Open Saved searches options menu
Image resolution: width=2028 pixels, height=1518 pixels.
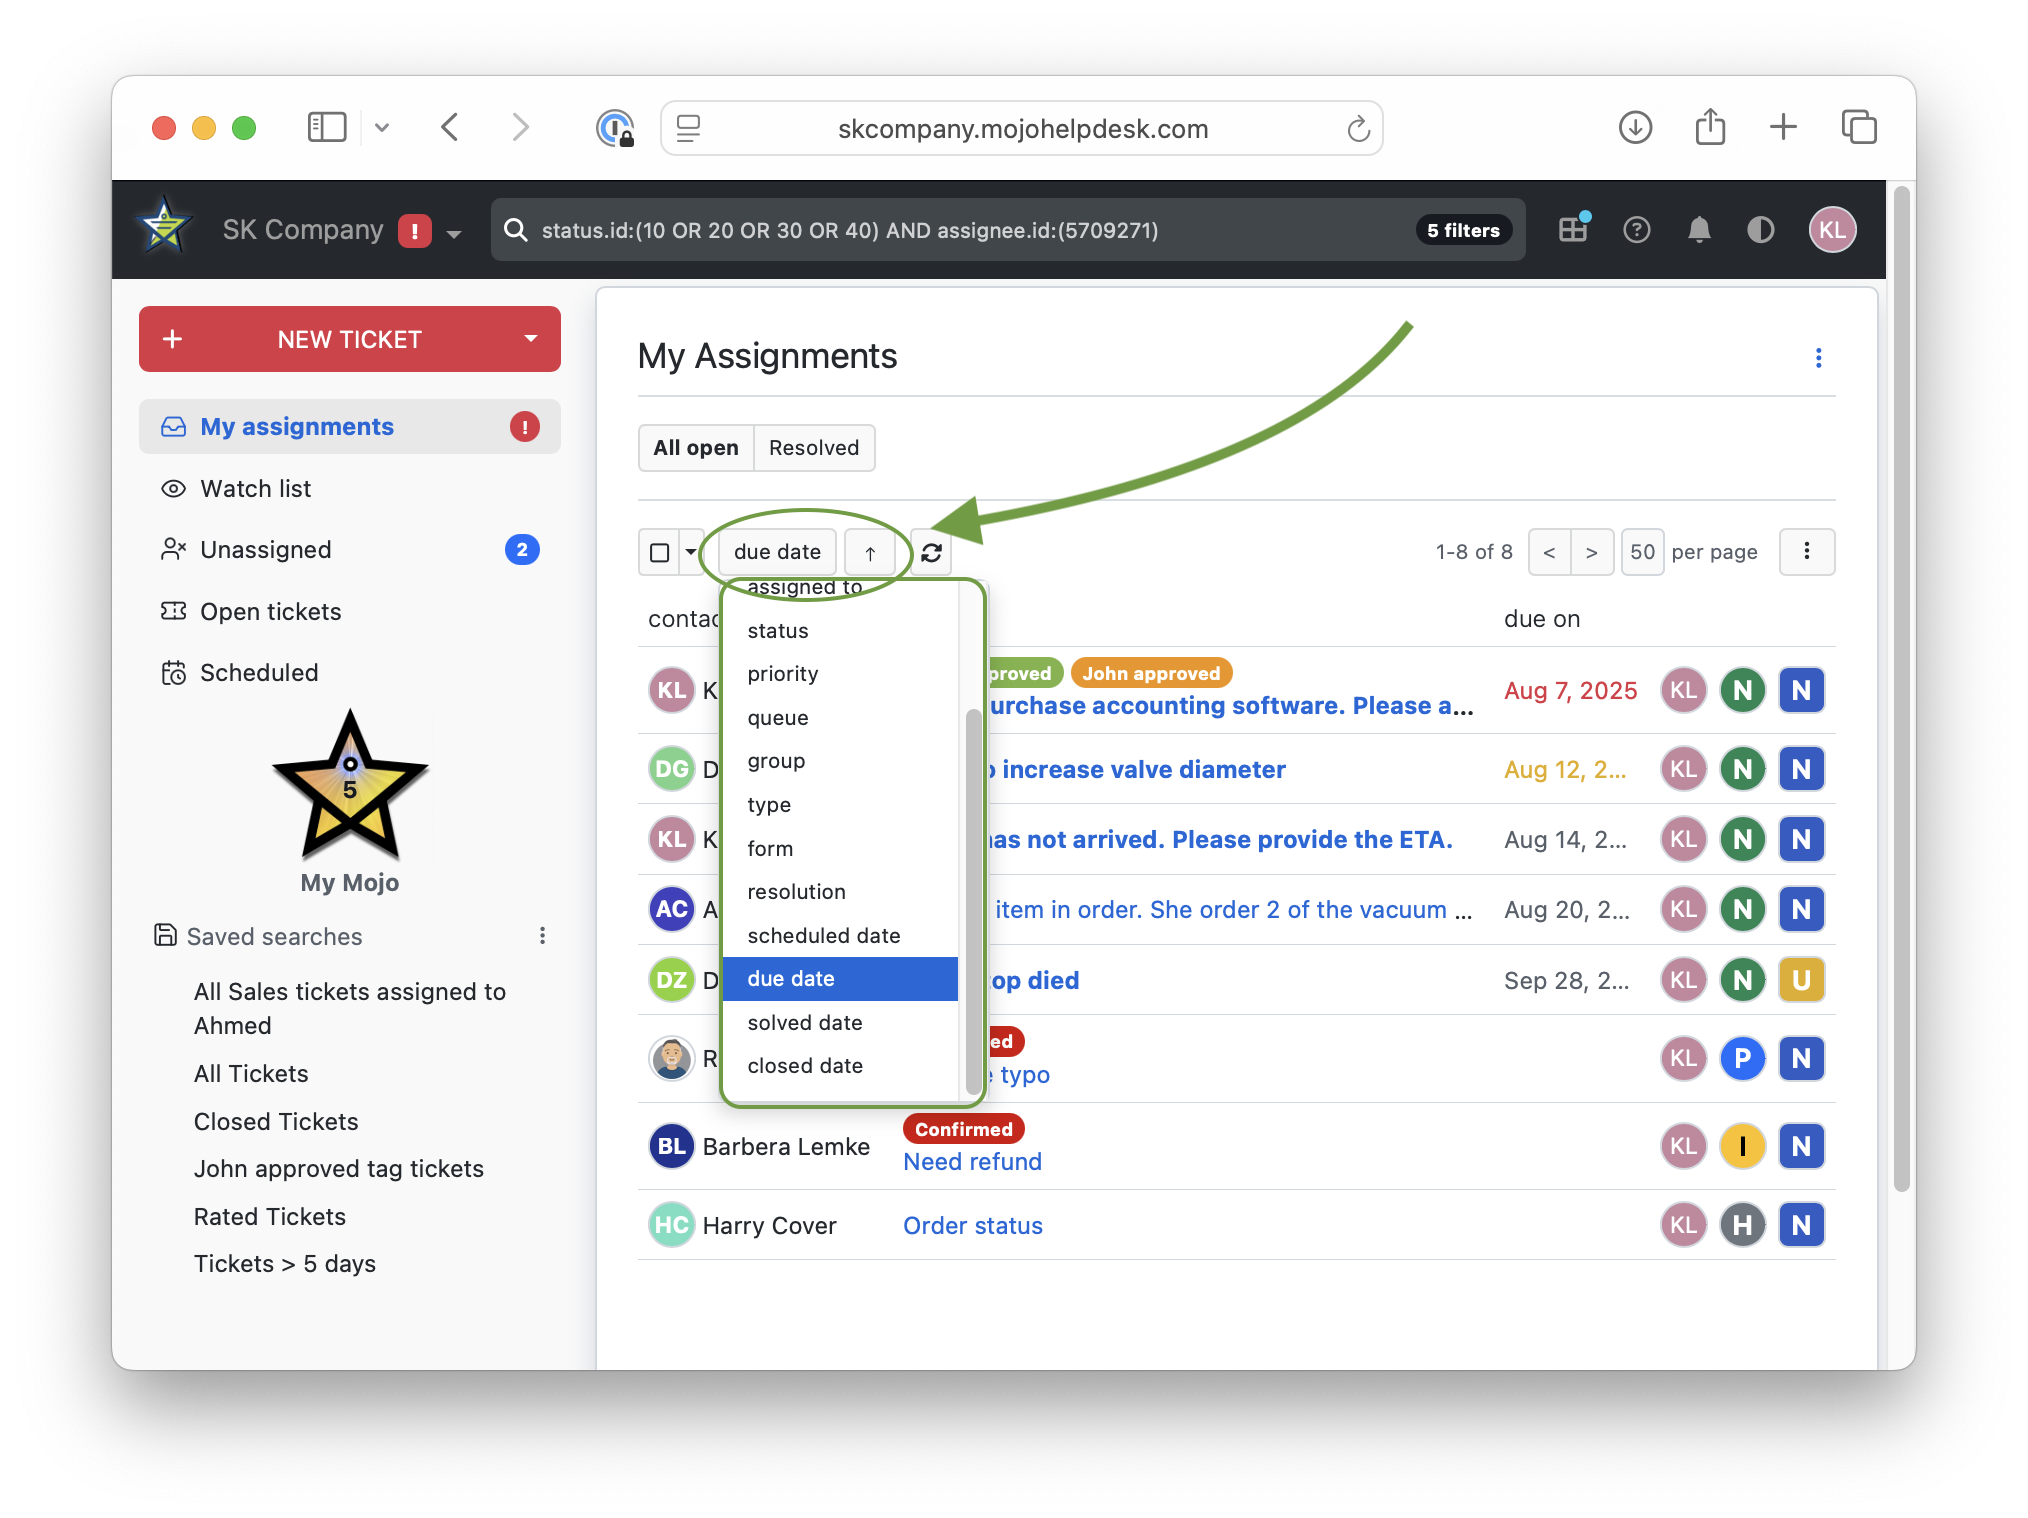[542, 936]
